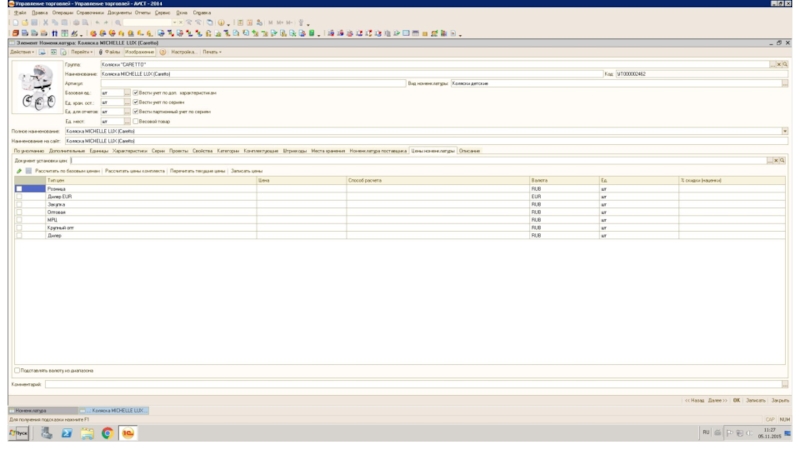Check the Розница price type row checkbox
This screenshot has width=800, height=450.
point(18,189)
